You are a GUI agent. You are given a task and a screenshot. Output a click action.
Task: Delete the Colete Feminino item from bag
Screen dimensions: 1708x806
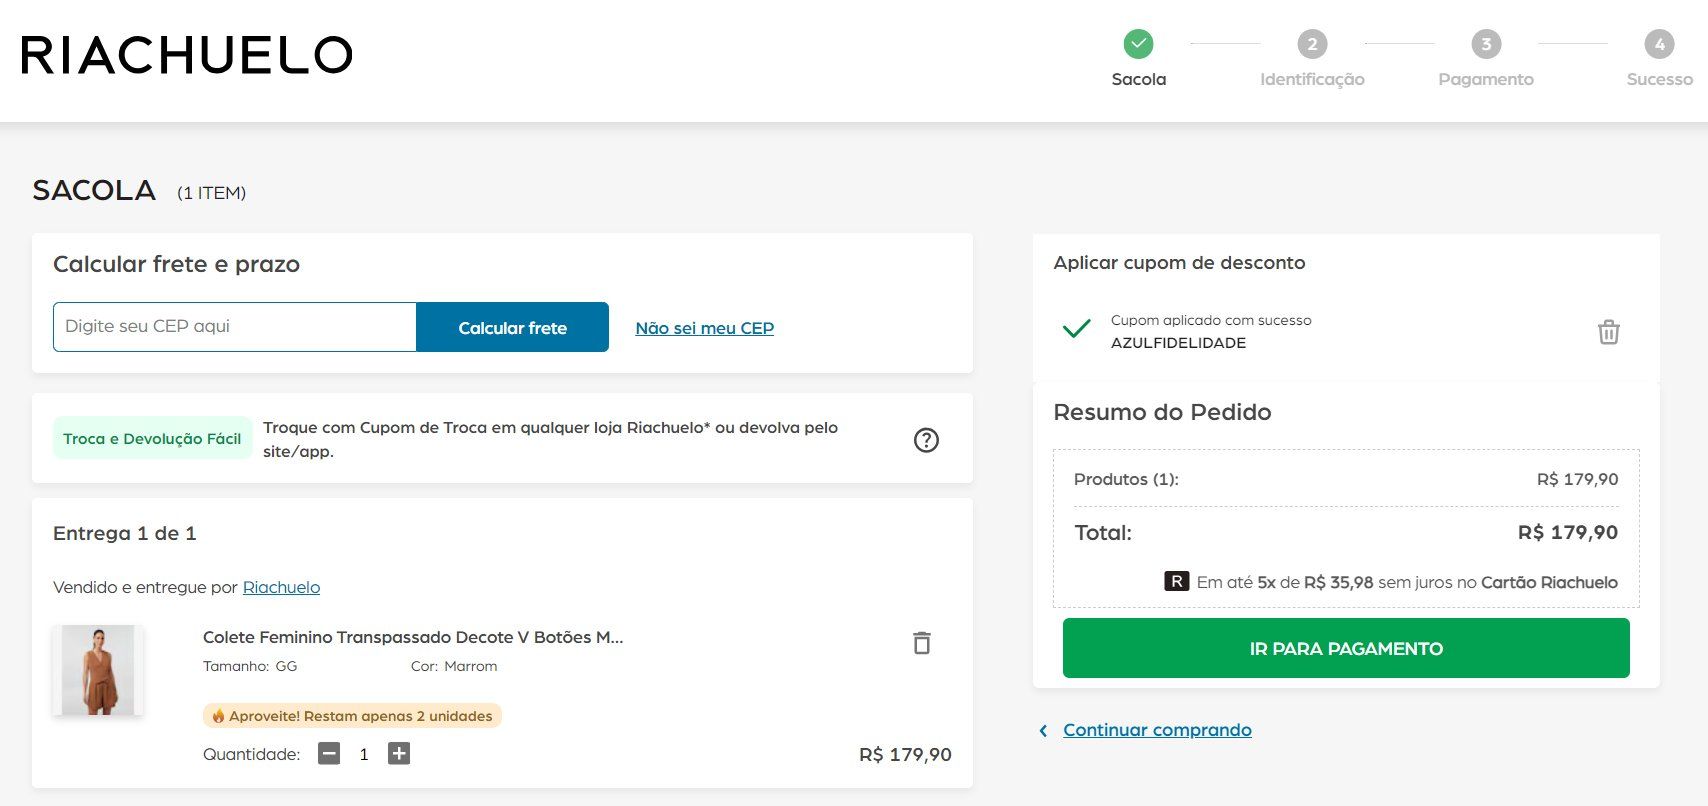tap(922, 643)
